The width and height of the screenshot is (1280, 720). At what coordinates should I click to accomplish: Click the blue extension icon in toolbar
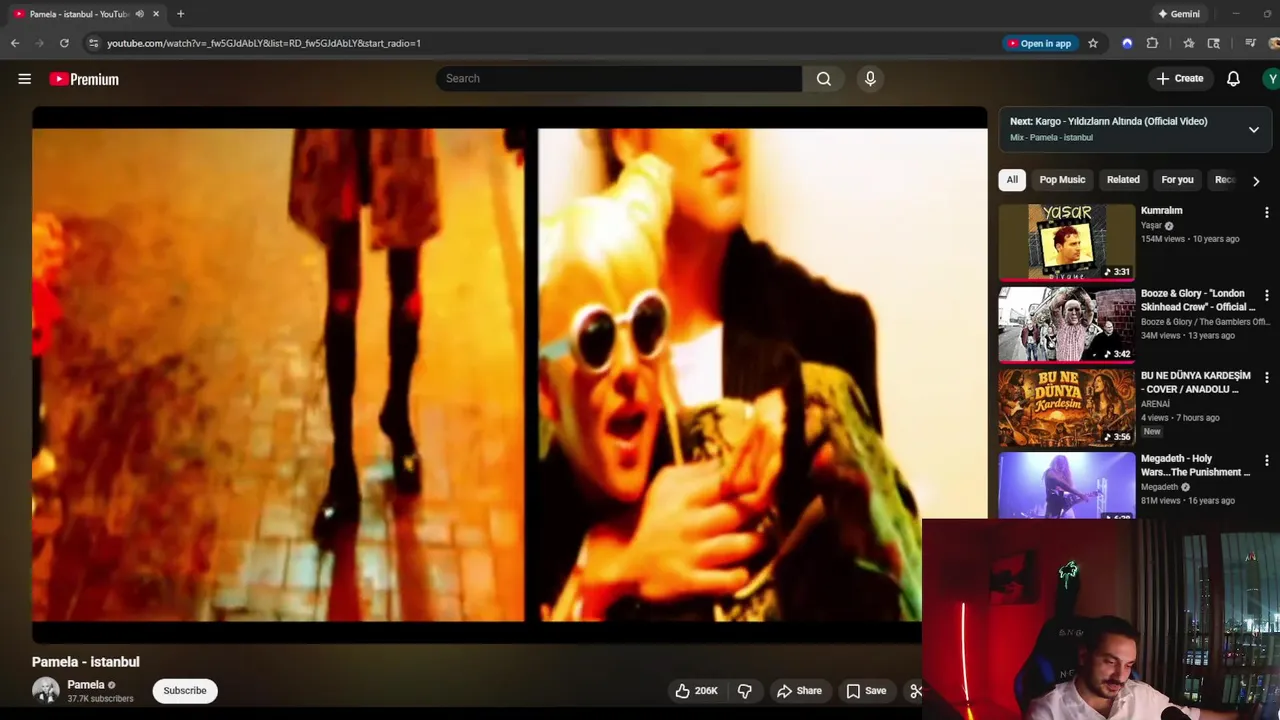(1127, 43)
